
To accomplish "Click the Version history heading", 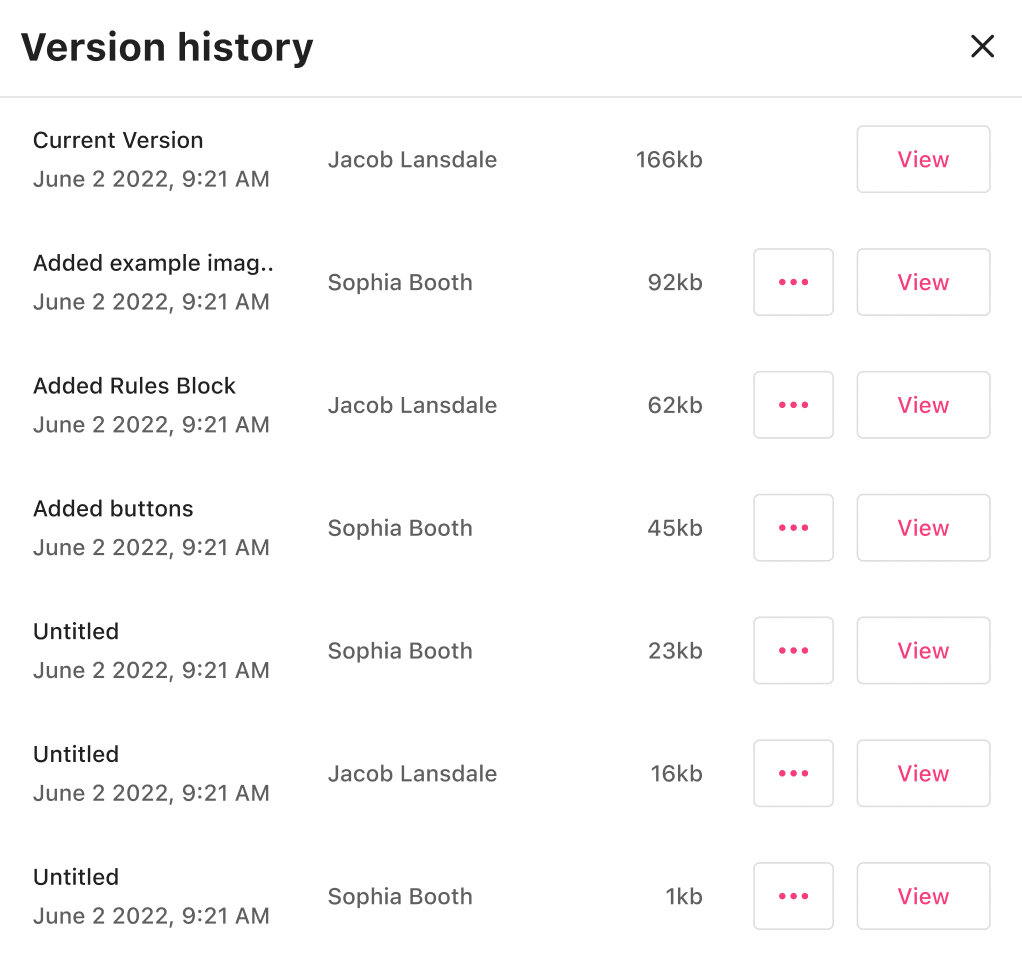I will pyautogui.click(x=167, y=48).
